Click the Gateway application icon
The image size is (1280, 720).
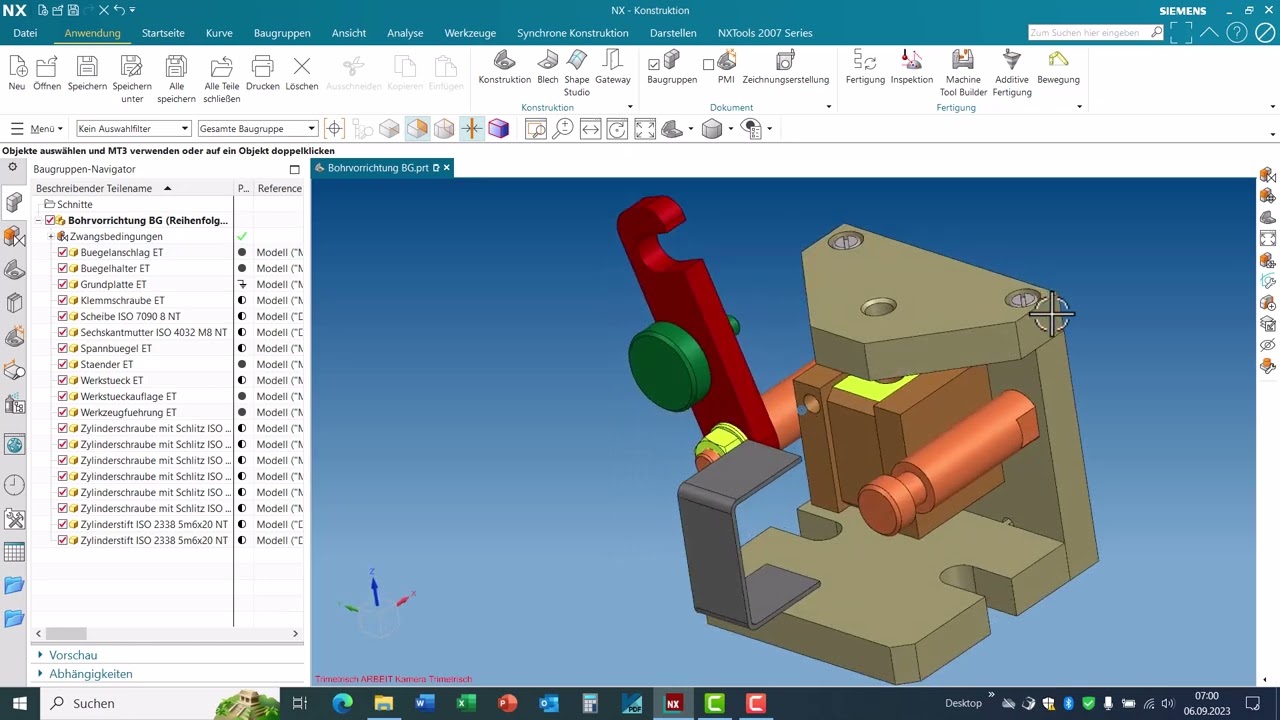click(613, 67)
